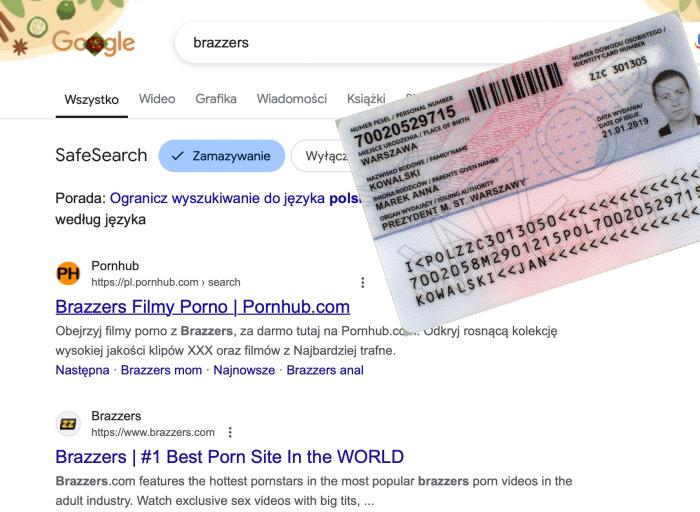Click the Brazzers ZZ favicon

[68, 424]
